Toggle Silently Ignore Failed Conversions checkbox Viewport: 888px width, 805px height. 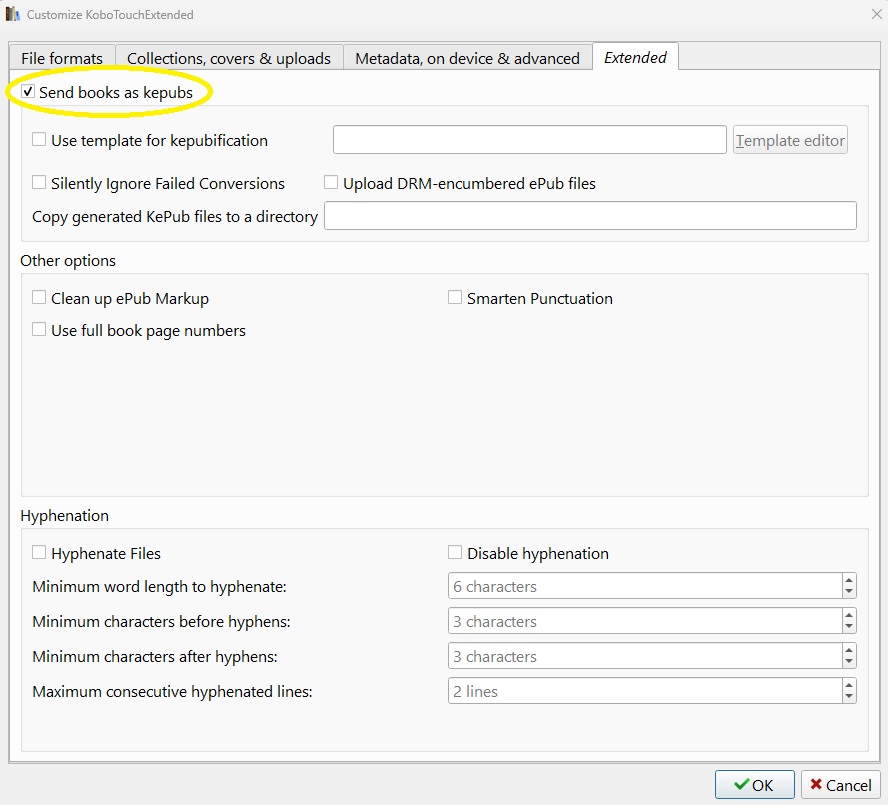point(40,183)
